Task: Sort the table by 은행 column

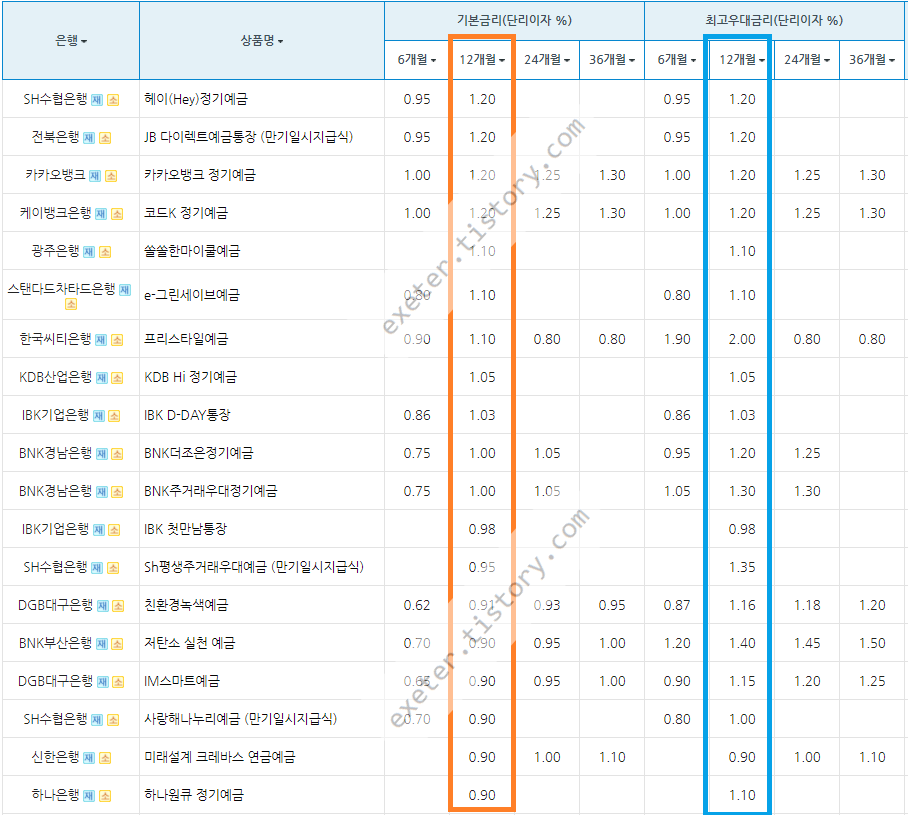Action: 71,41
